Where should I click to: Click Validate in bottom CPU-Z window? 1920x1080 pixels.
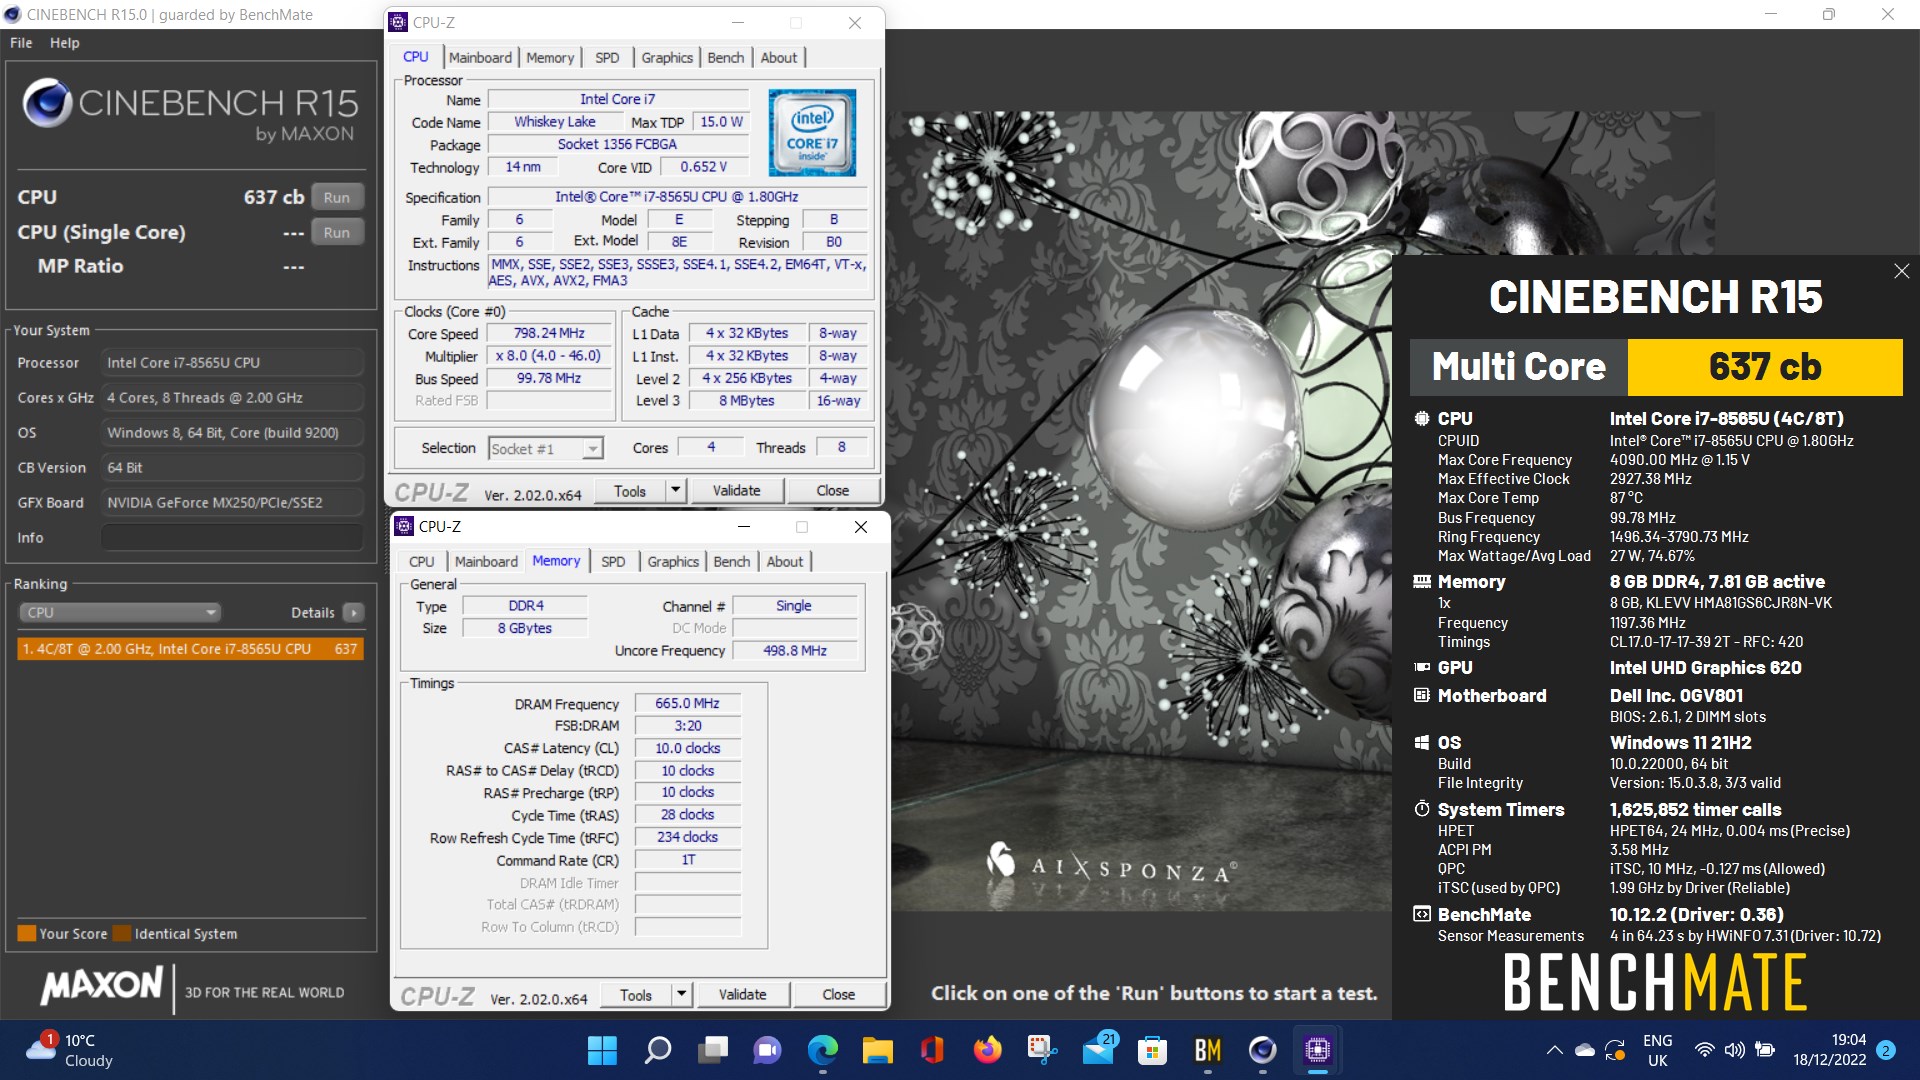742,995
